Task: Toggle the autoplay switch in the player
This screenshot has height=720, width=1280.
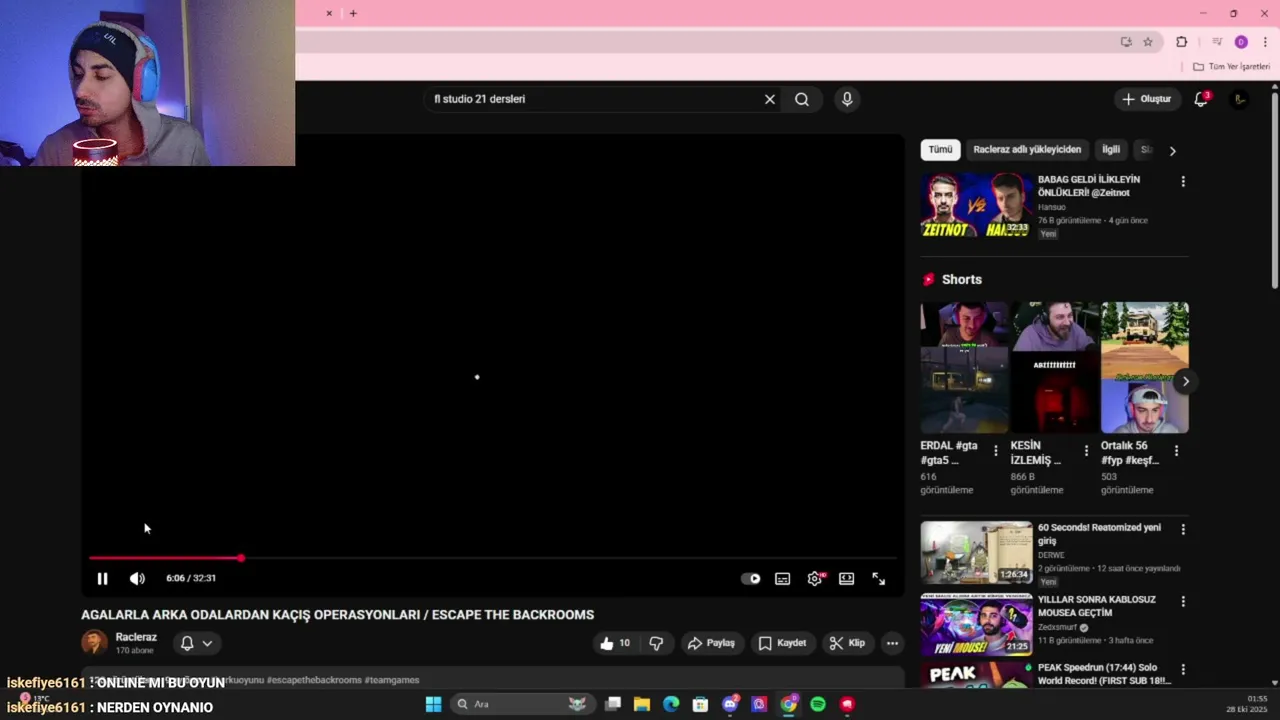Action: coord(750,578)
